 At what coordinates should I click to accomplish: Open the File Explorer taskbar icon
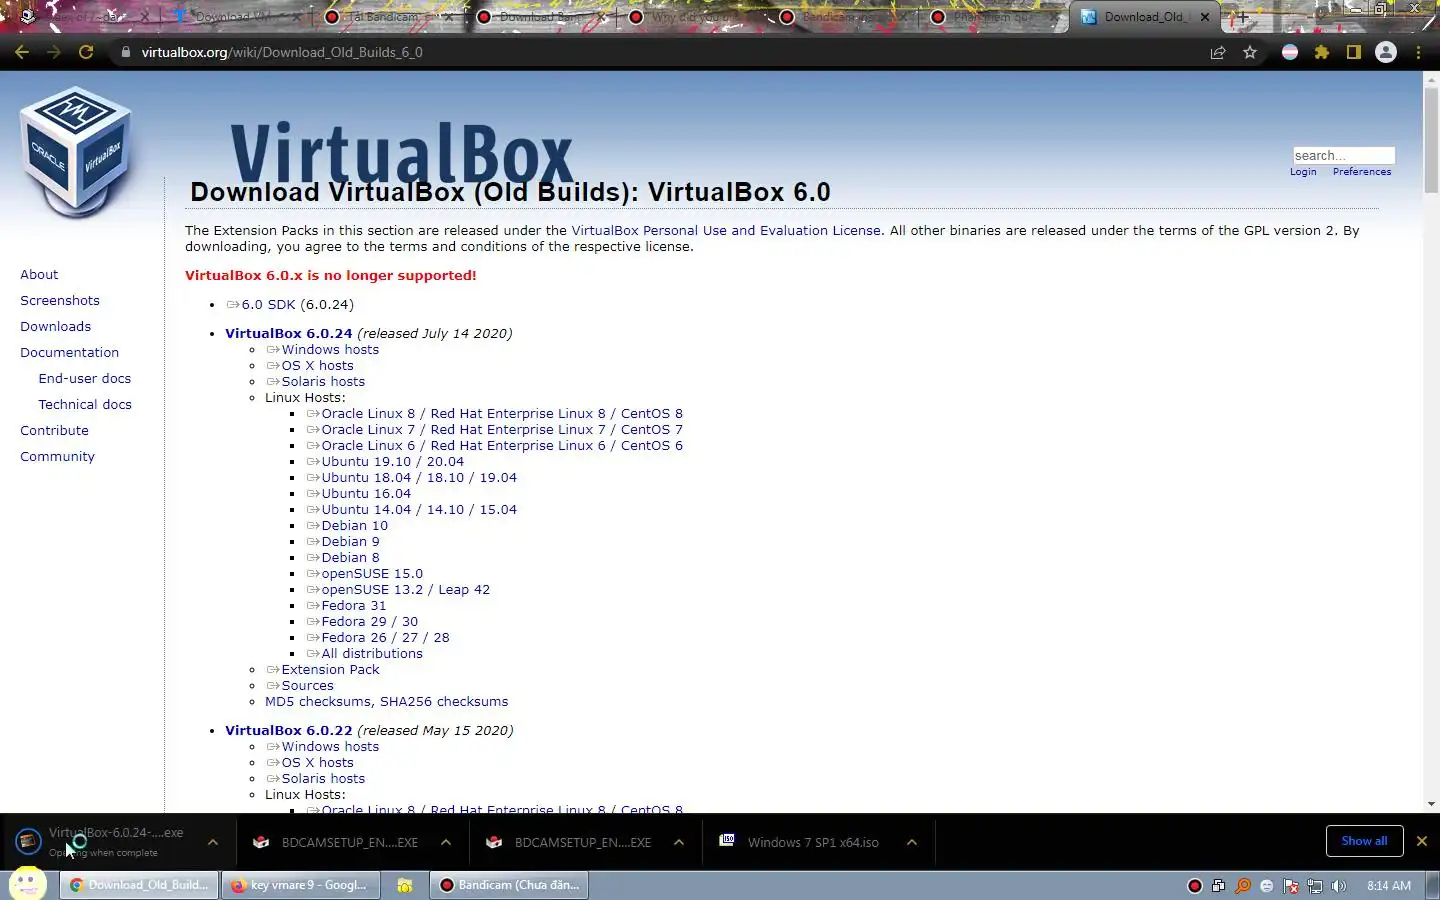[x=405, y=885]
